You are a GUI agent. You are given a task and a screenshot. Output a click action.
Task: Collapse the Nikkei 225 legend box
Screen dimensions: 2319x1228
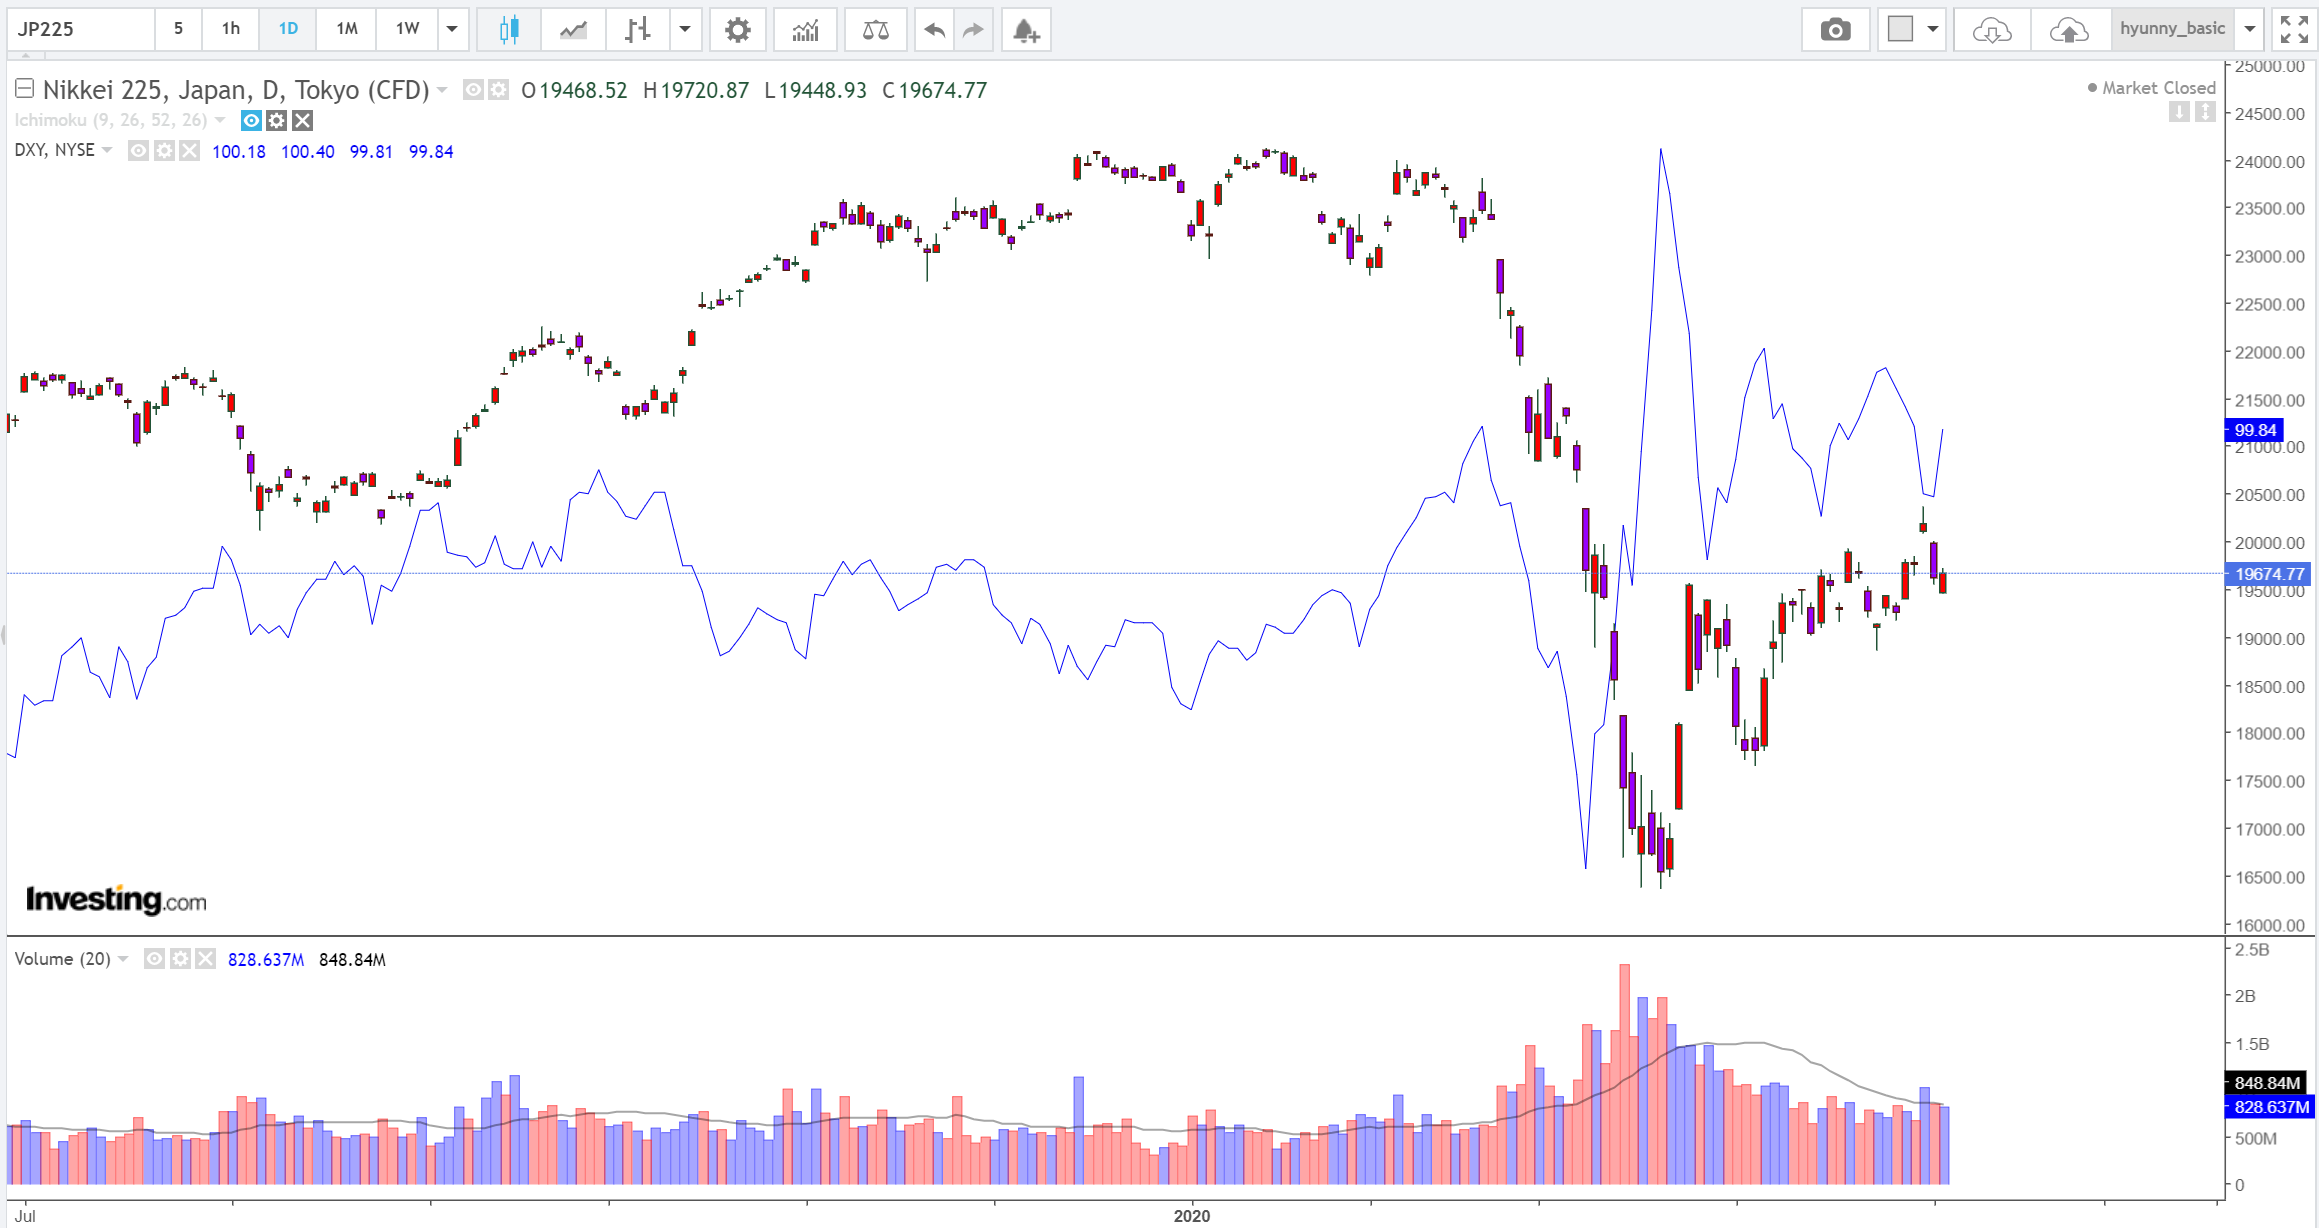tap(25, 89)
